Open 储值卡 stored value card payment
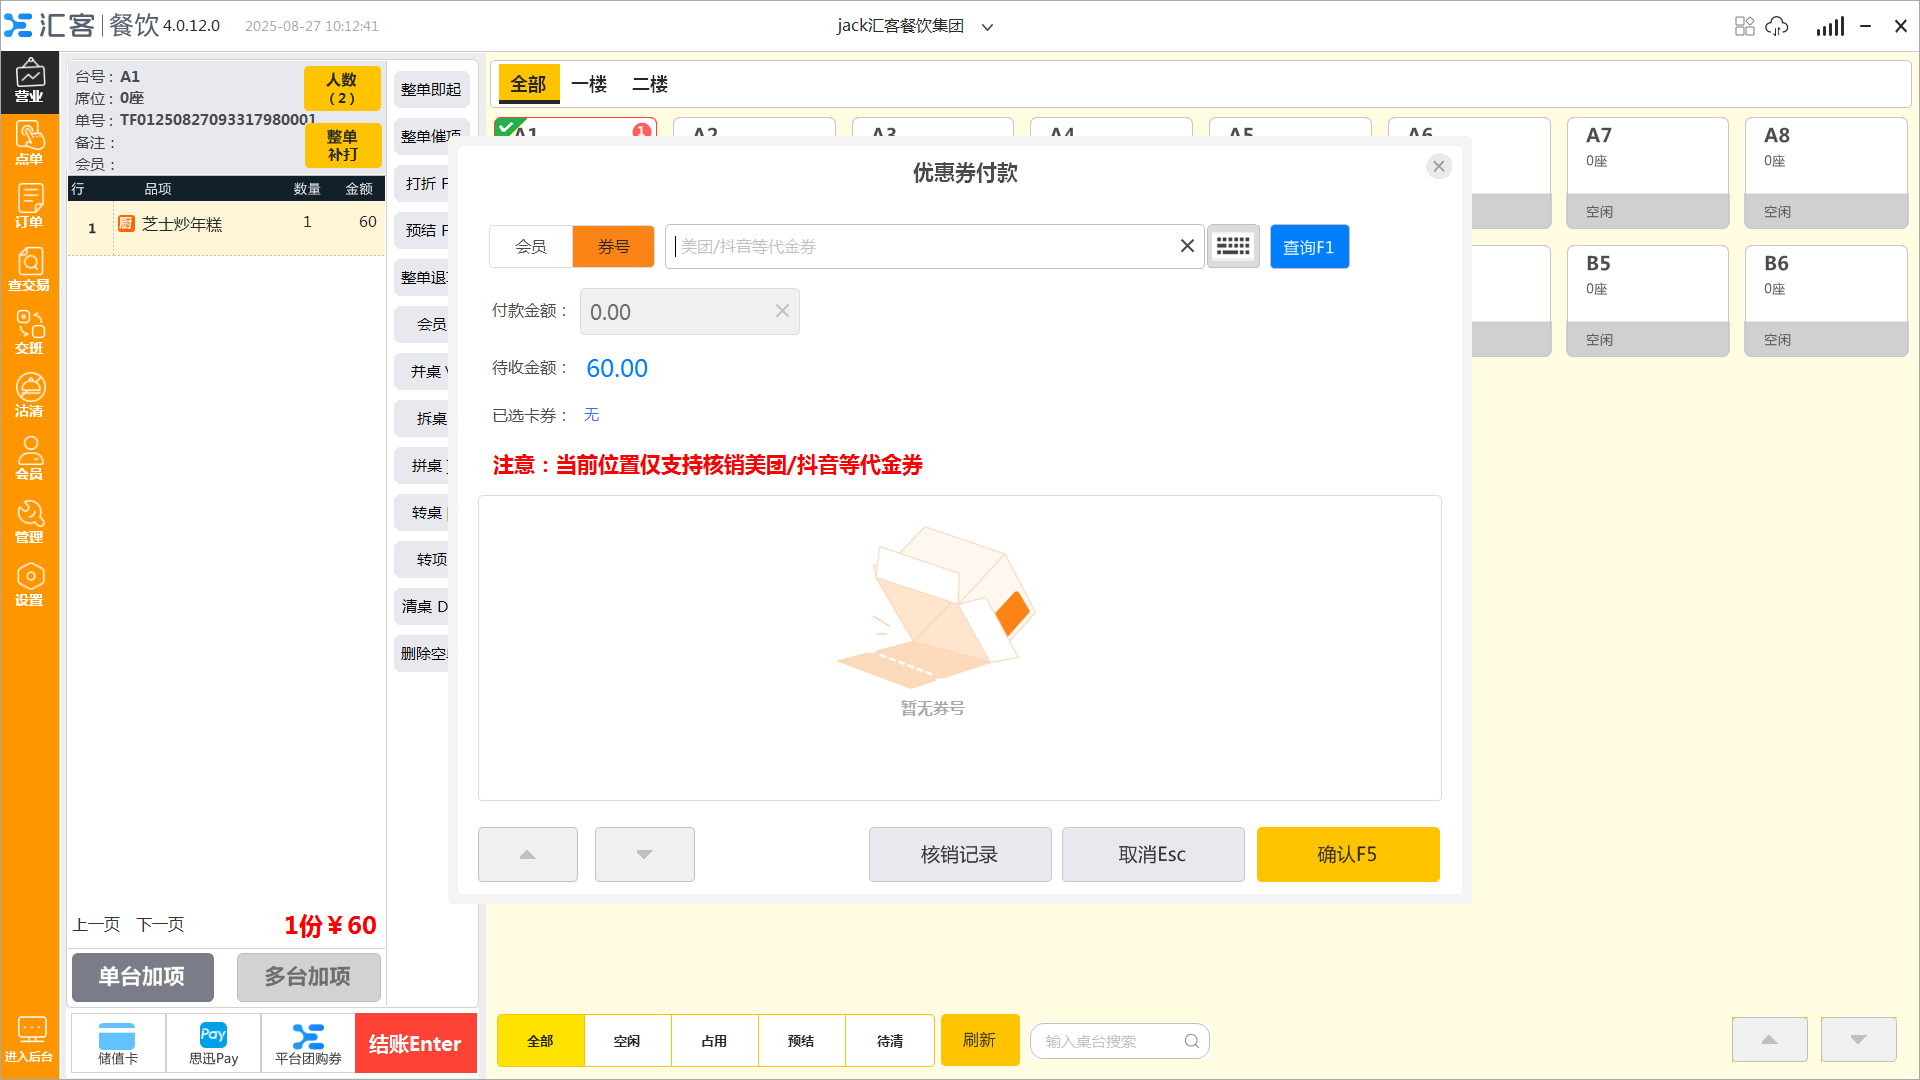The width and height of the screenshot is (1920, 1080). coord(118,1043)
